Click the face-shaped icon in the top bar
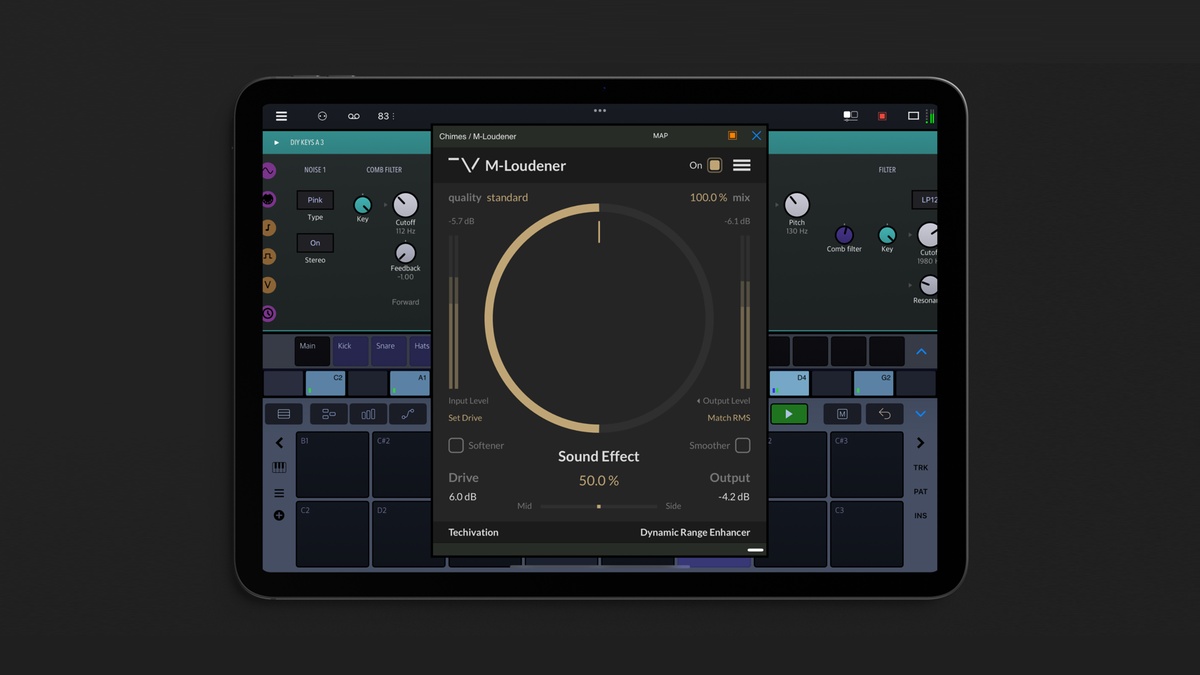Image resolution: width=1200 pixels, height=675 pixels. point(322,116)
